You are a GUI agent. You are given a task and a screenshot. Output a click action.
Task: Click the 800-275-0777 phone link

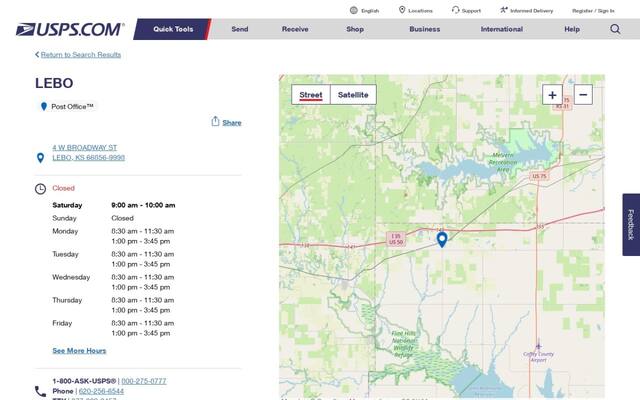coord(144,381)
